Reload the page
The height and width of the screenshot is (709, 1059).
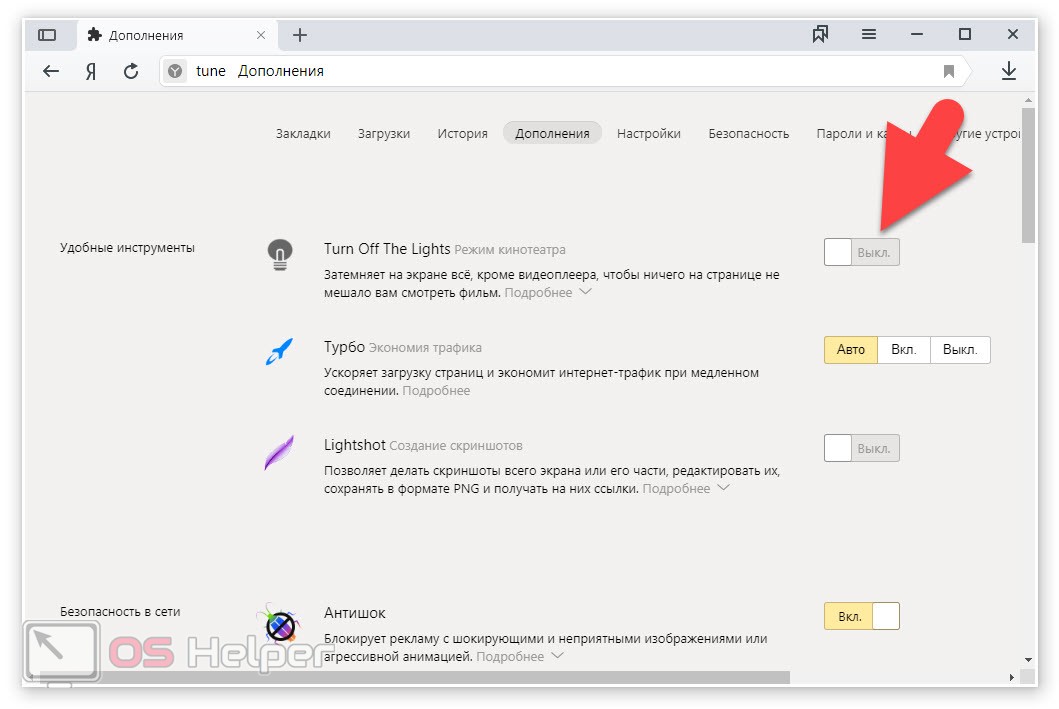131,71
